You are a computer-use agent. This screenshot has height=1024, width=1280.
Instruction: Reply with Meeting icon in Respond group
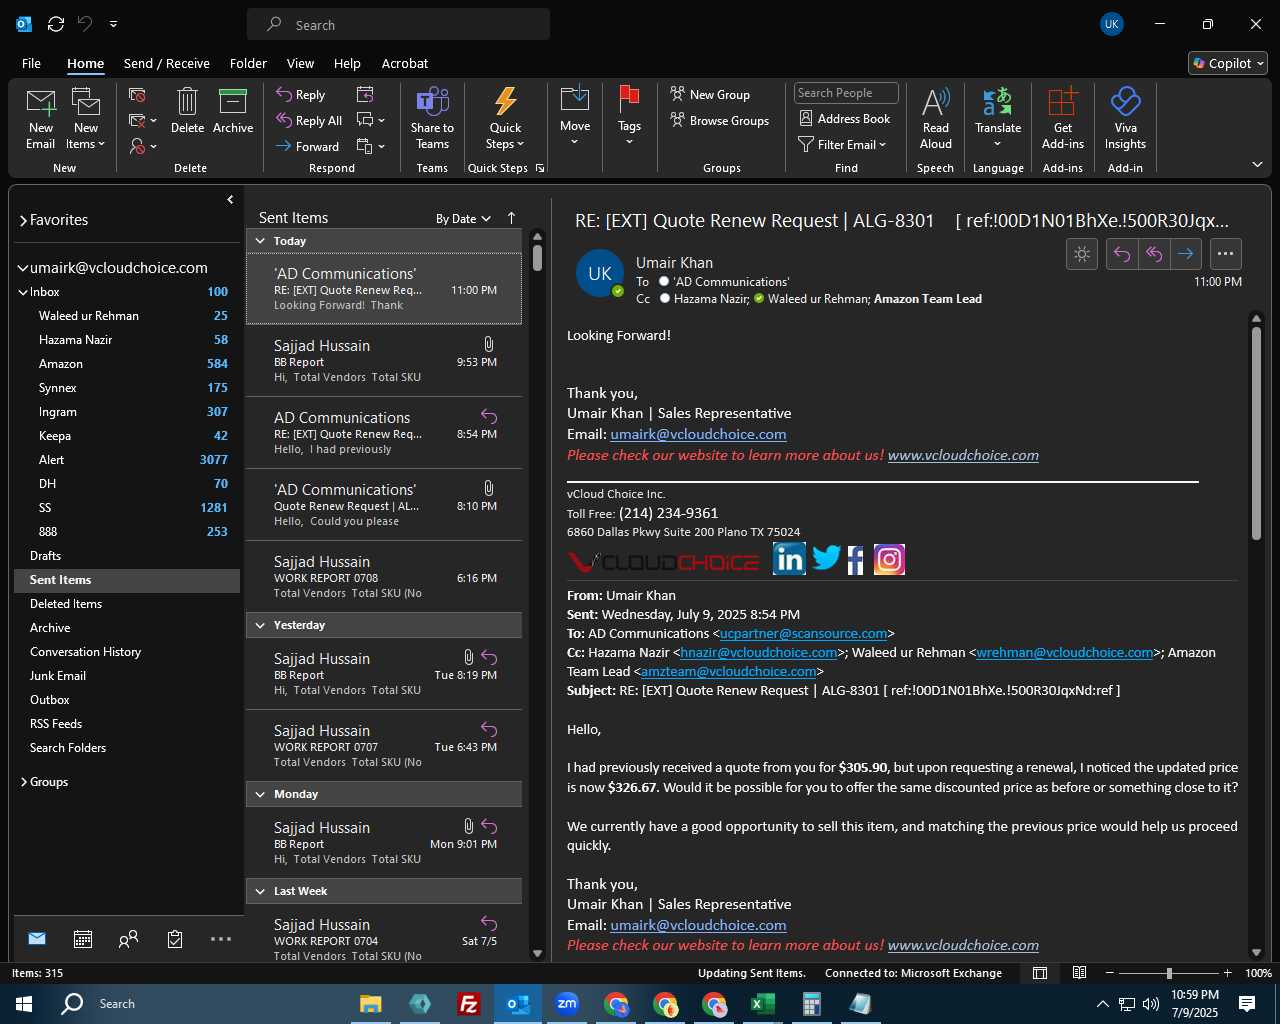tap(365, 95)
